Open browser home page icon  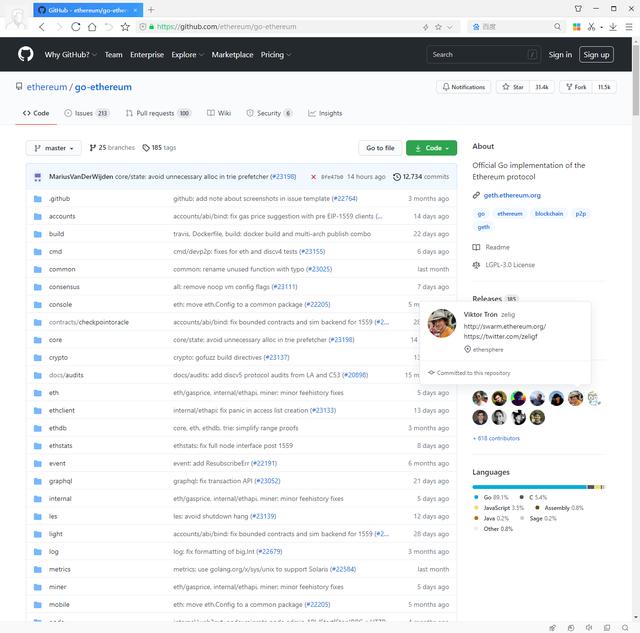(x=92, y=27)
